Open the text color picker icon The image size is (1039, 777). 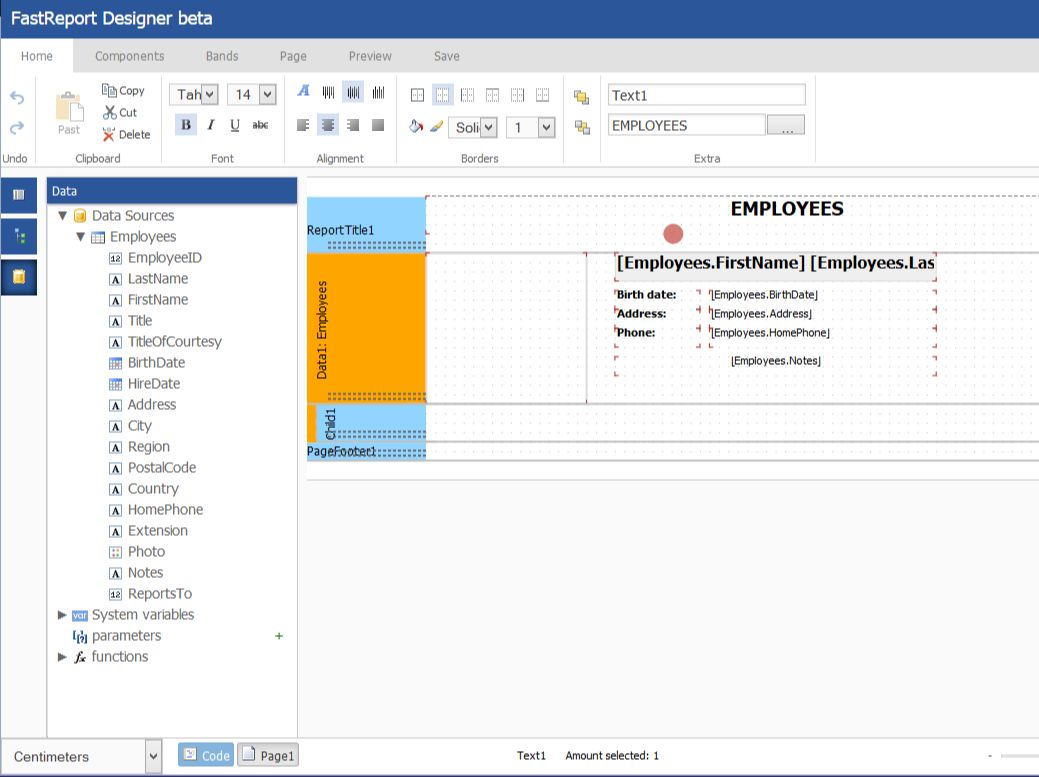coord(302,90)
